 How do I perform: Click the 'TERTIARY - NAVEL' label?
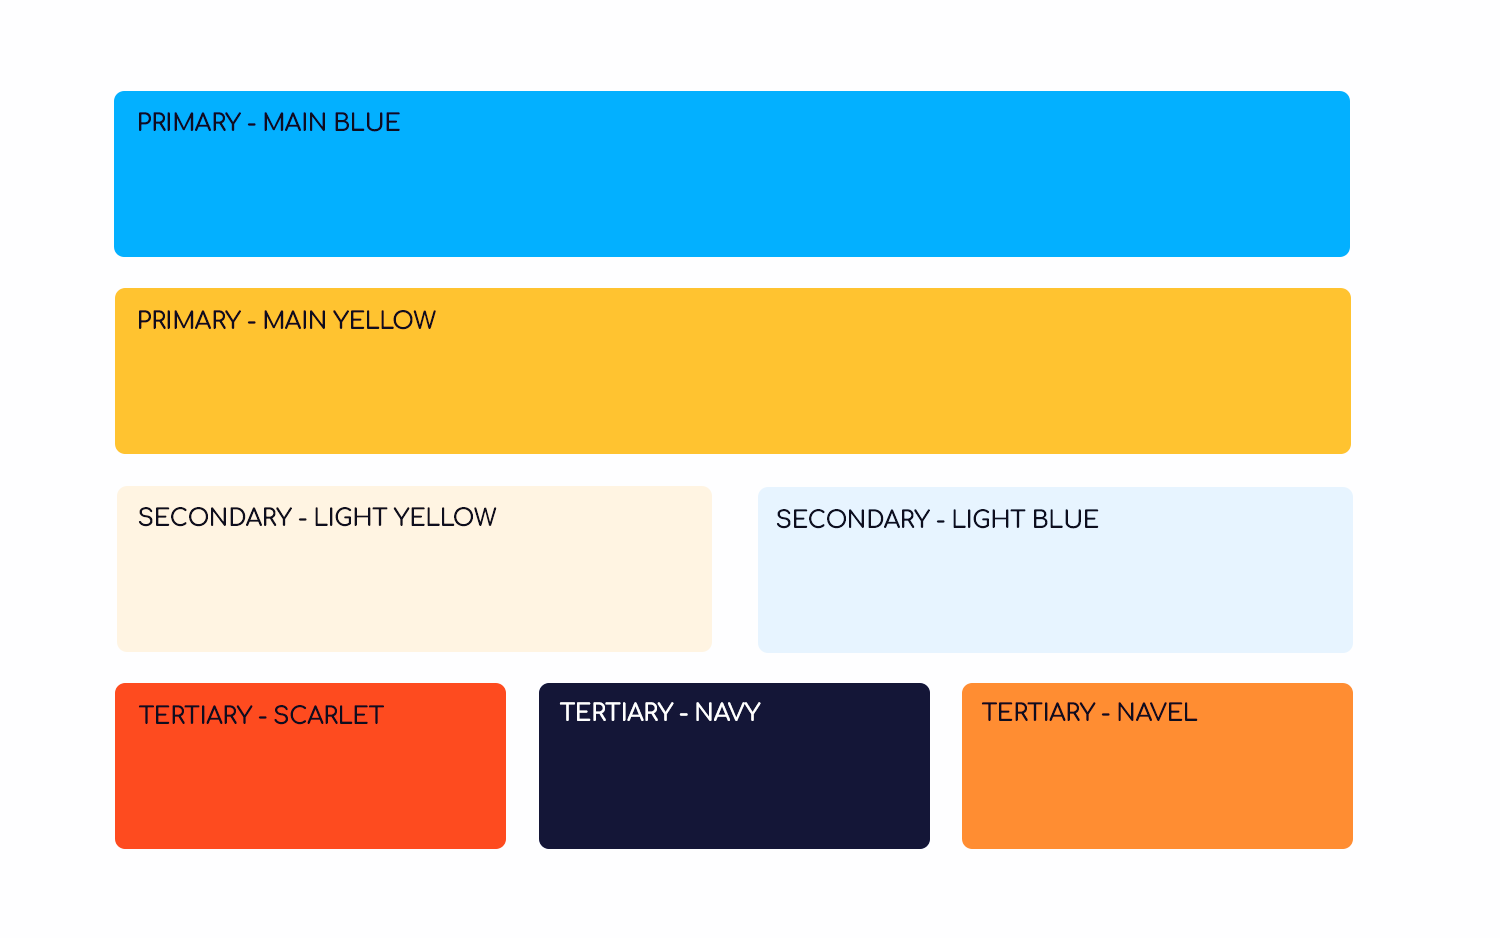pos(1089,712)
